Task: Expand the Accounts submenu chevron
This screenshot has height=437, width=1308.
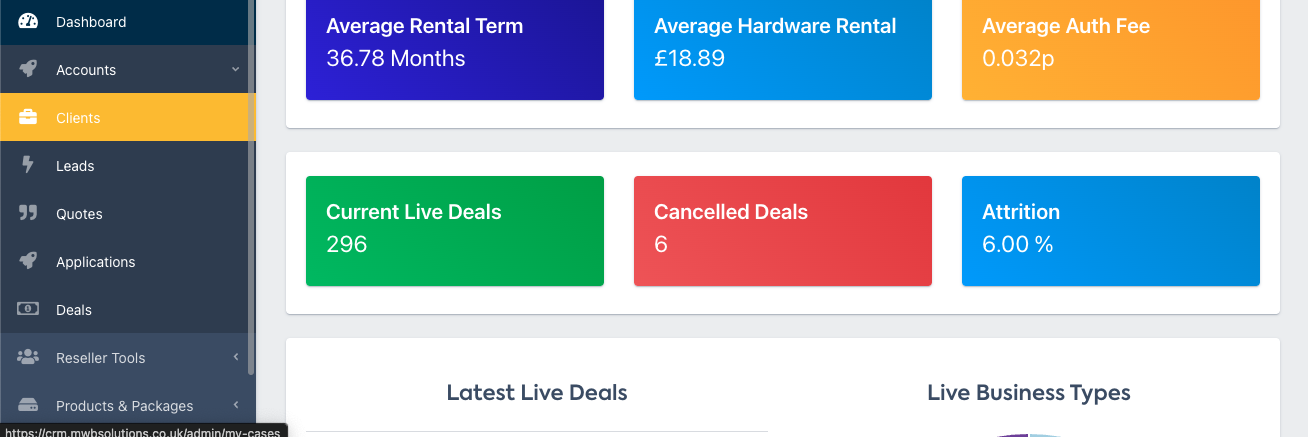Action: (x=235, y=69)
